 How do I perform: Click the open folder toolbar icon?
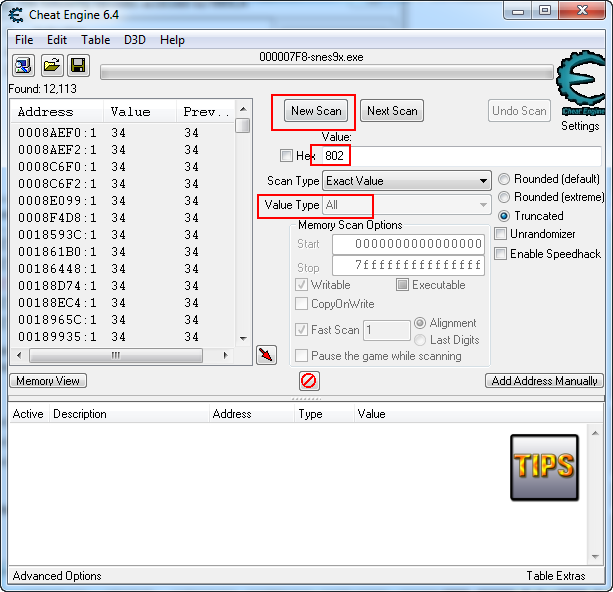click(x=52, y=65)
